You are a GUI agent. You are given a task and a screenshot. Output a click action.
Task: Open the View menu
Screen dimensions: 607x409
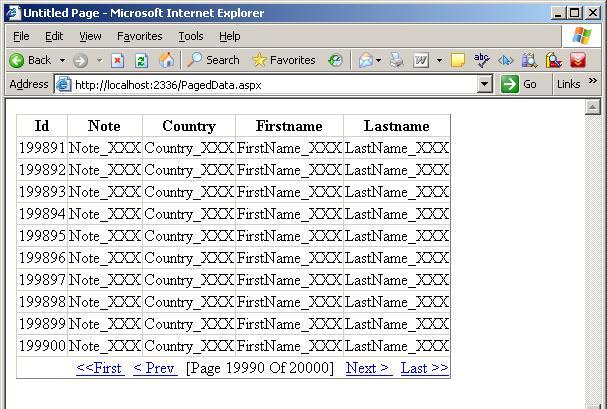point(90,36)
